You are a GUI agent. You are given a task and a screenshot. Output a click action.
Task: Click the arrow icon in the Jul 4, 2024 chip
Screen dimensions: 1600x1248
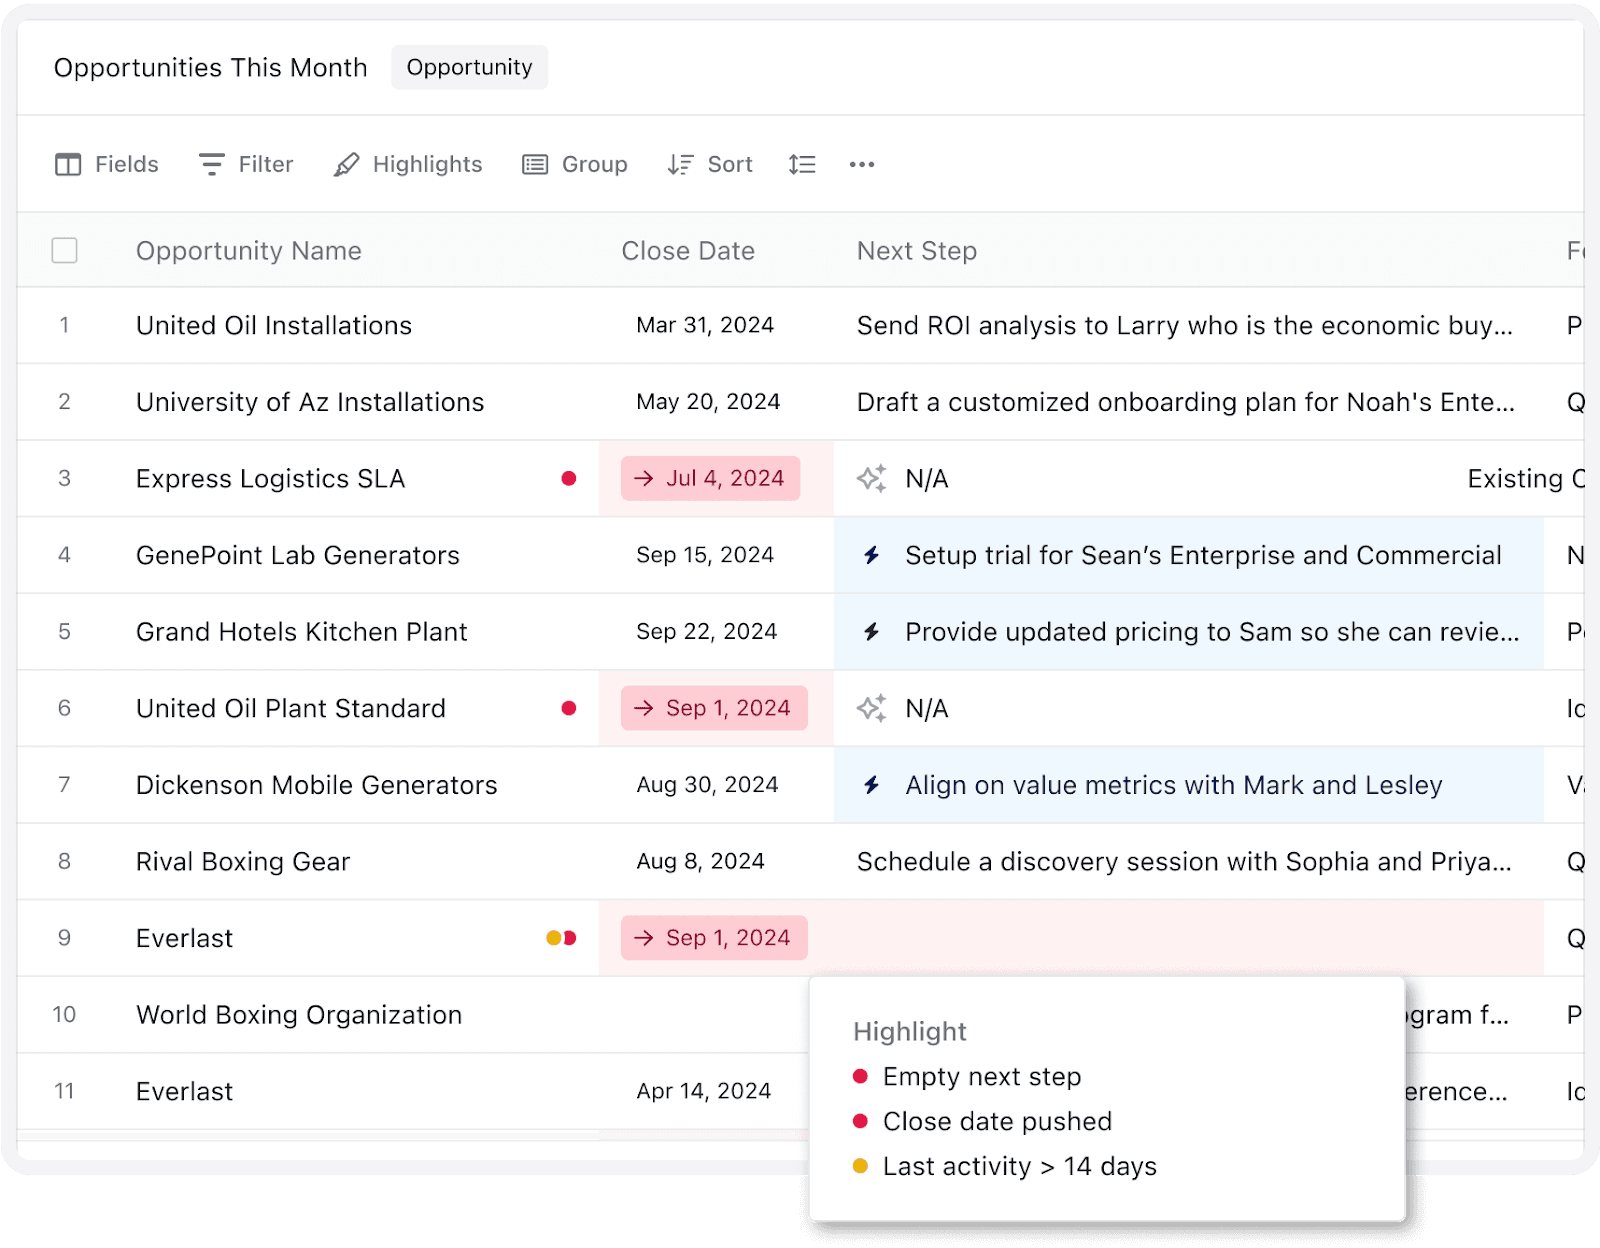coord(644,479)
